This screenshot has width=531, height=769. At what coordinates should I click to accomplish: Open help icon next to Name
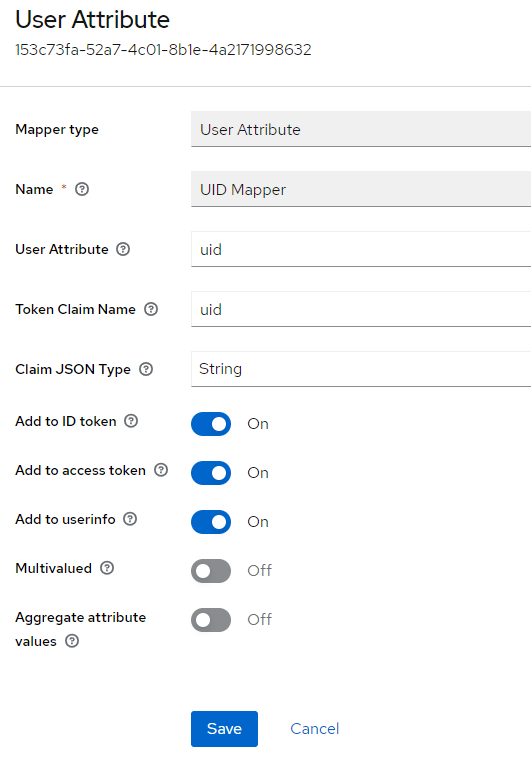pos(82,189)
